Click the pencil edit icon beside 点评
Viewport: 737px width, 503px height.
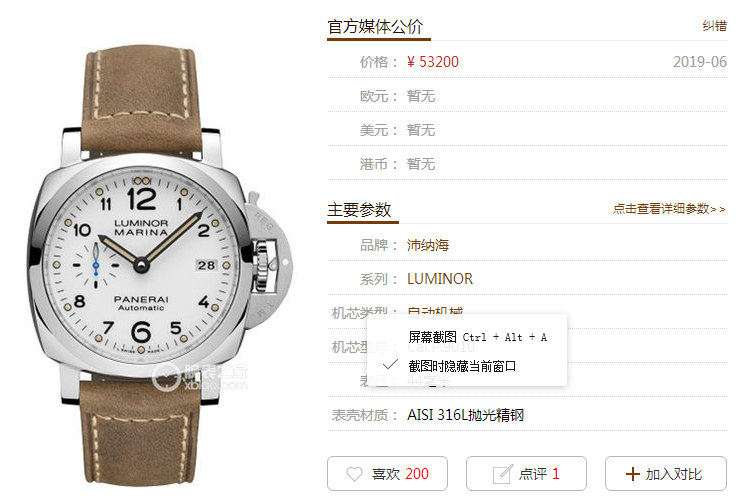(502, 474)
